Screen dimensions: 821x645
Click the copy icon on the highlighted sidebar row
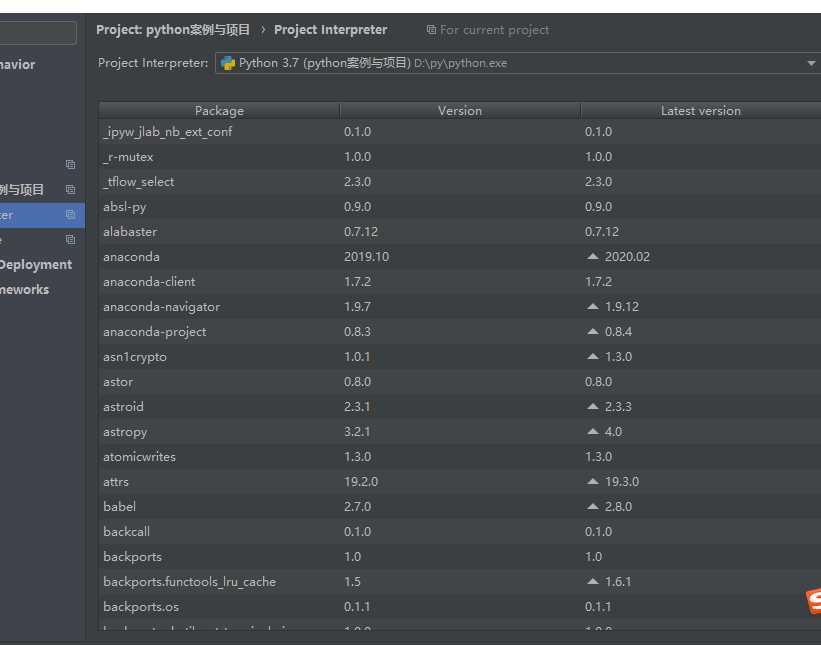pos(70,215)
